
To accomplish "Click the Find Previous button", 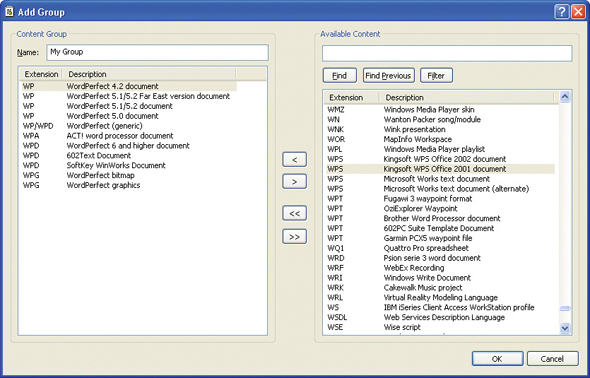I will (x=388, y=76).
